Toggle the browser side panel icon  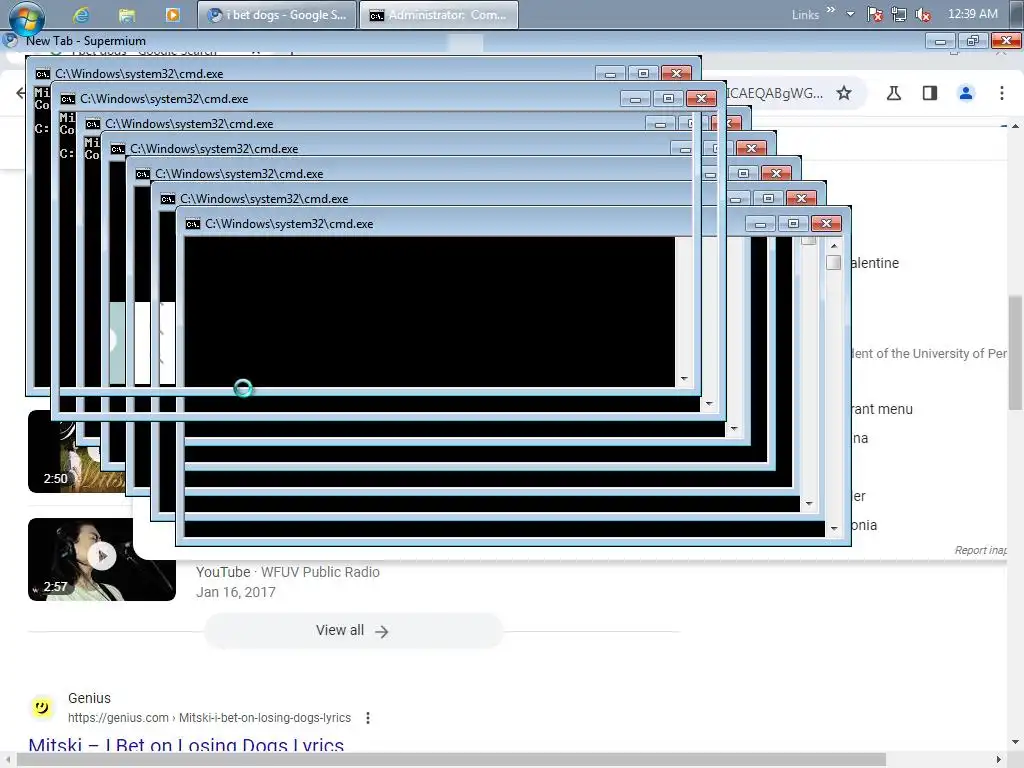coord(930,93)
